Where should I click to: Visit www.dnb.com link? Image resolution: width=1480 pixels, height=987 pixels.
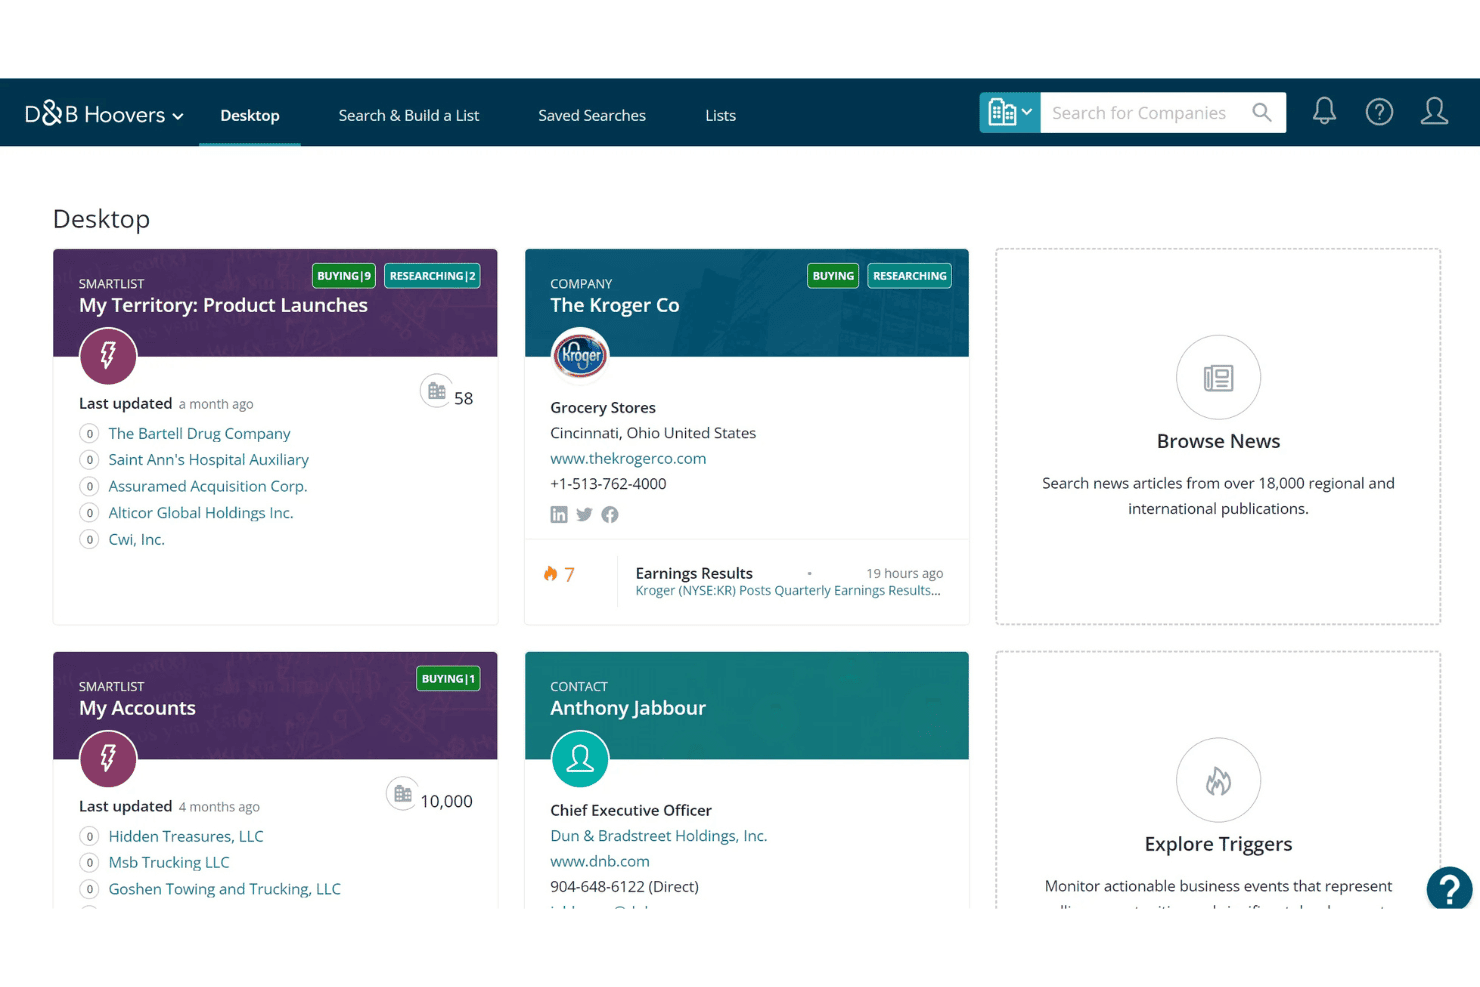[x=600, y=861]
